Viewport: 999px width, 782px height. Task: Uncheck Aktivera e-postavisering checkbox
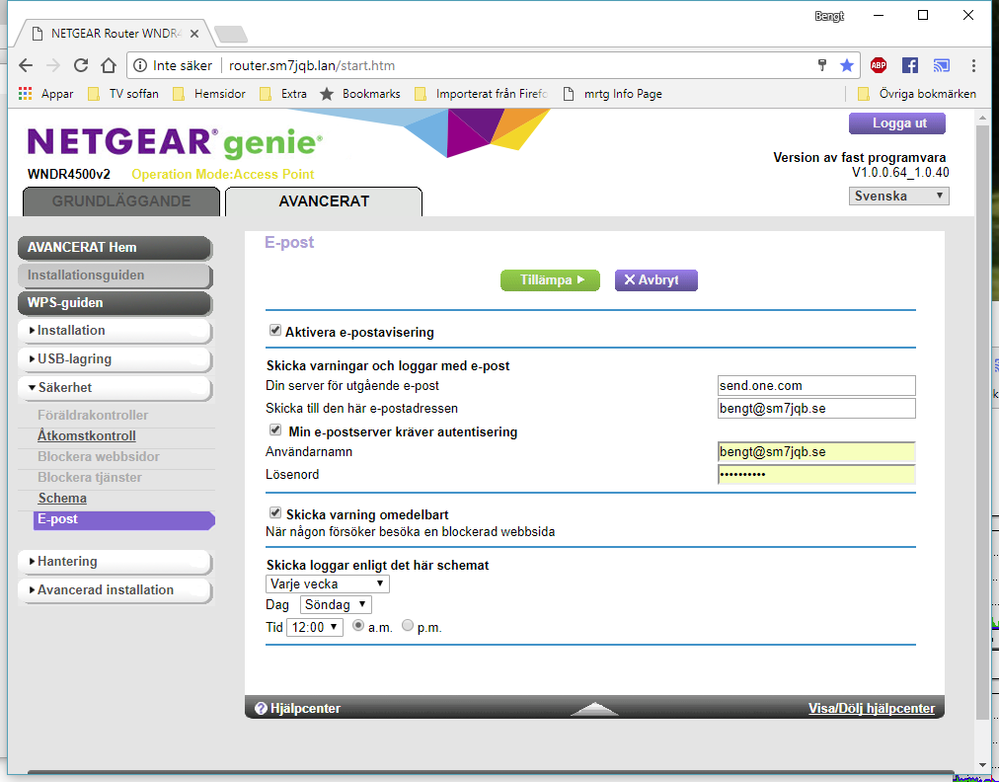coord(275,331)
